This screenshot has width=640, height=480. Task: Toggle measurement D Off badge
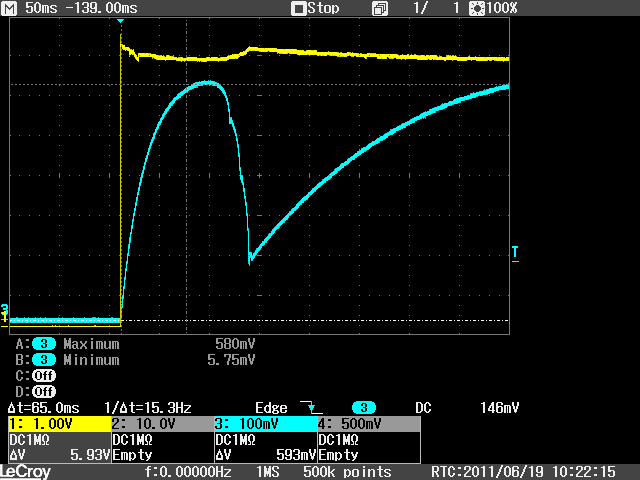44,391
